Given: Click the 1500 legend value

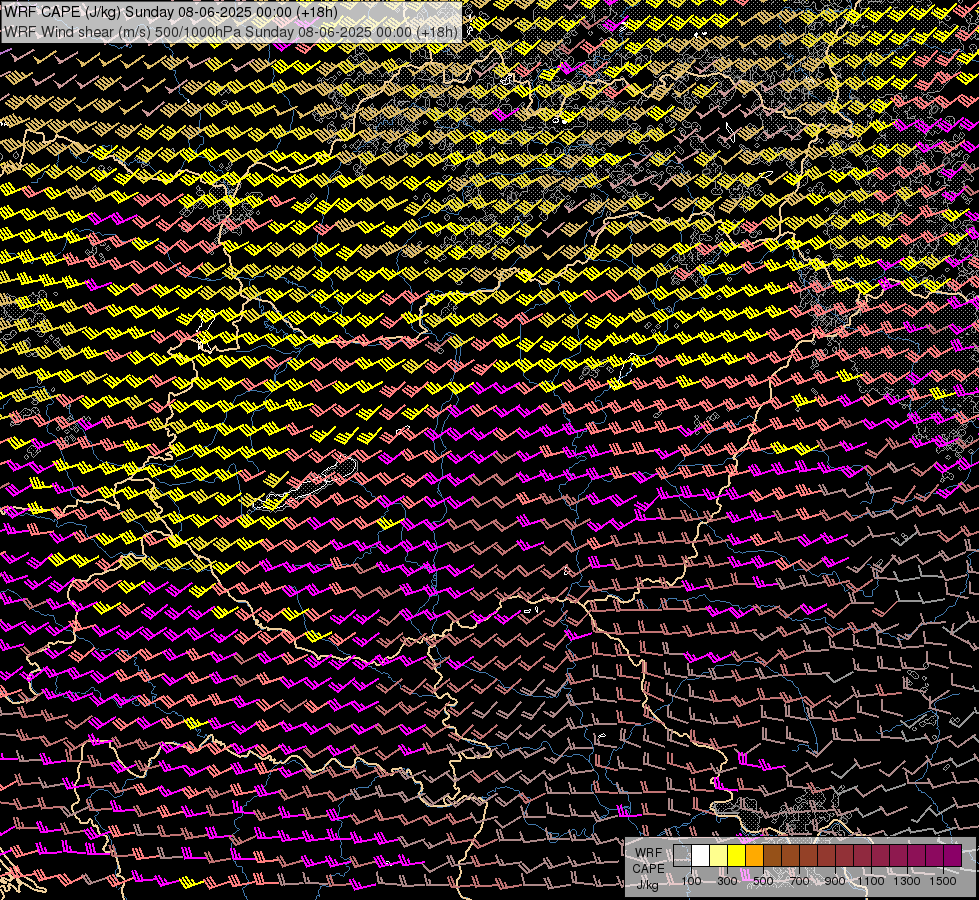Looking at the screenshot, I should 943,881.
